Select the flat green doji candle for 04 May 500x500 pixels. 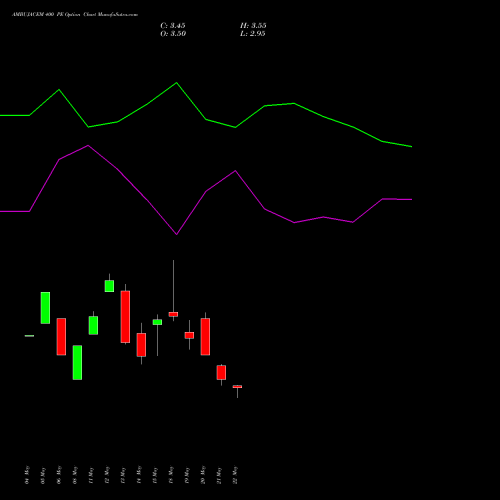click(29, 336)
